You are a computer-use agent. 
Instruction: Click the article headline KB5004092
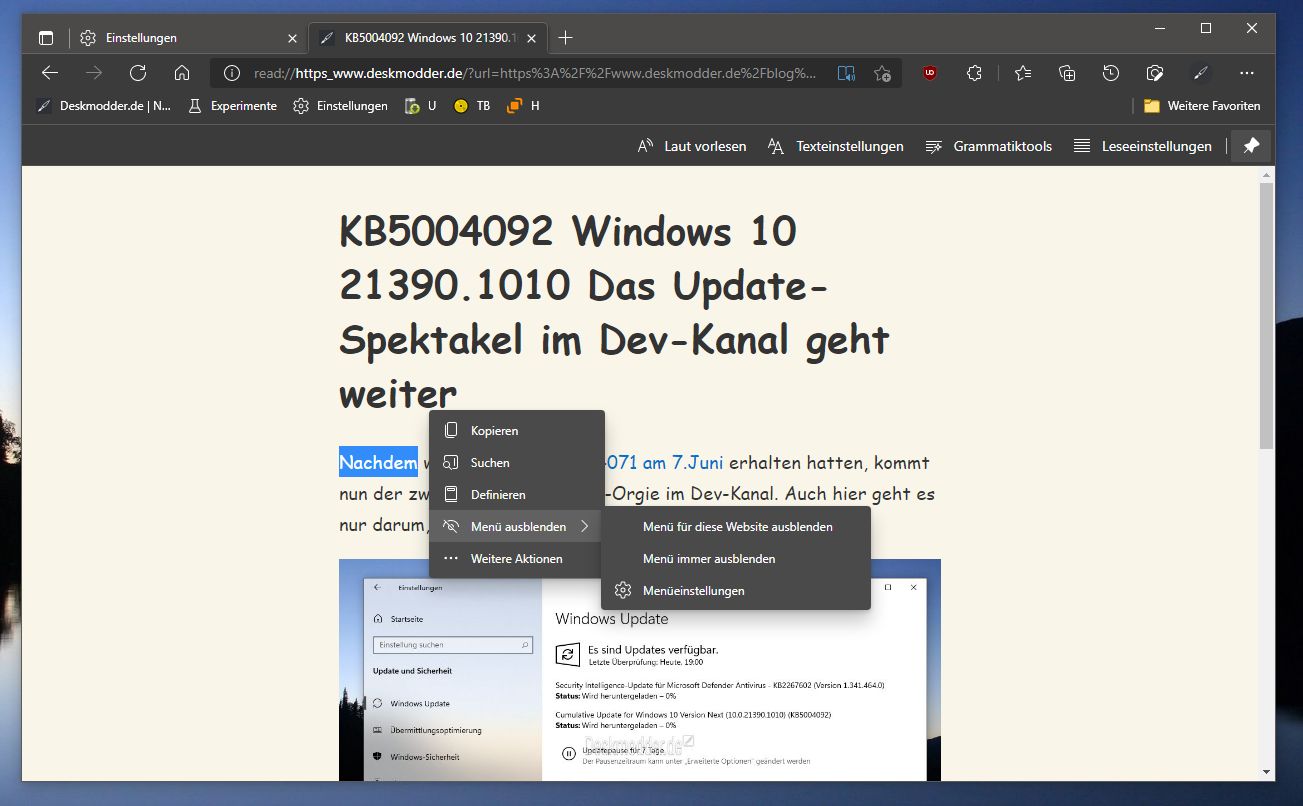(x=614, y=313)
